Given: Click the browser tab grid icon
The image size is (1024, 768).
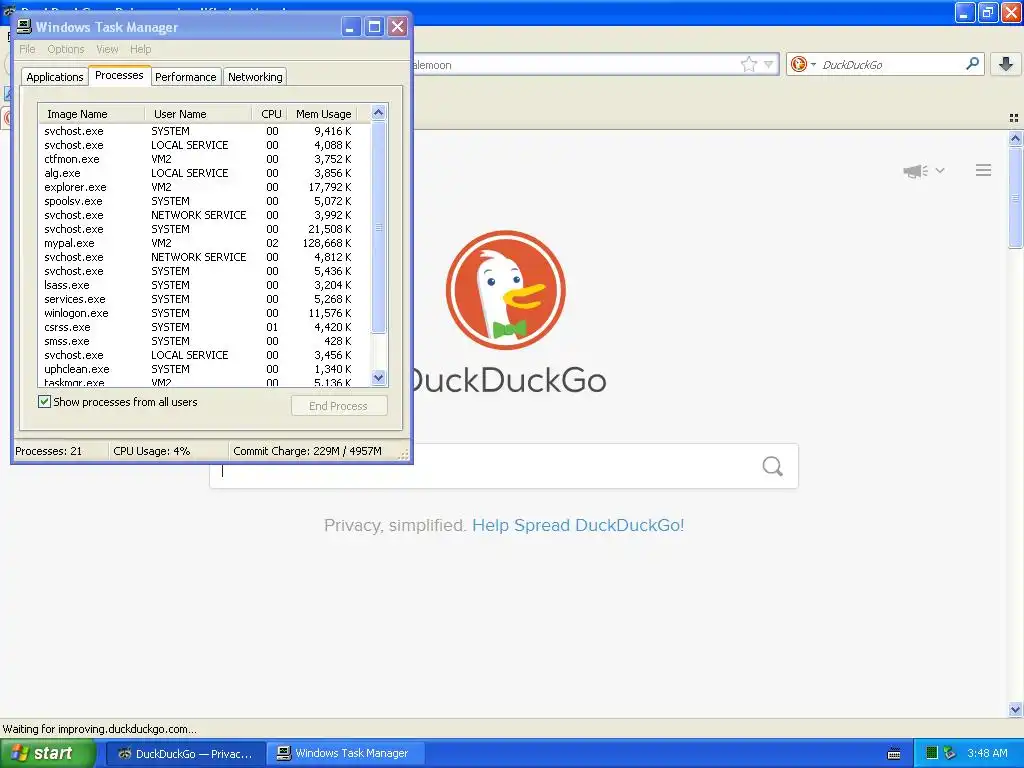Looking at the screenshot, I should 1014,118.
